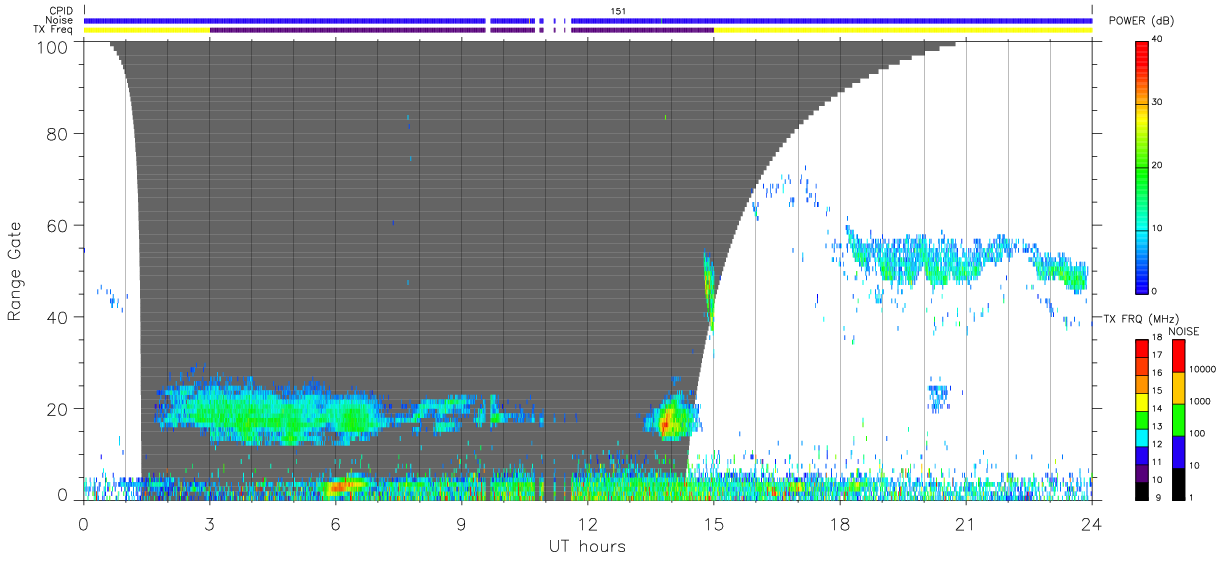The width and height of the screenshot is (1228, 567).
Task: Click the y-axis tick label "80"
Action: click(58, 134)
